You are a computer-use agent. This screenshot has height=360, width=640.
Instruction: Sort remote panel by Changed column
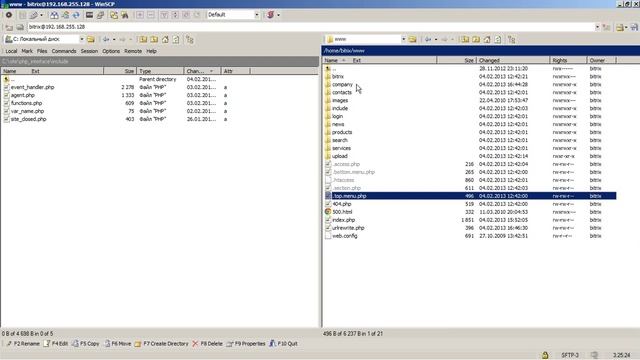513,60
